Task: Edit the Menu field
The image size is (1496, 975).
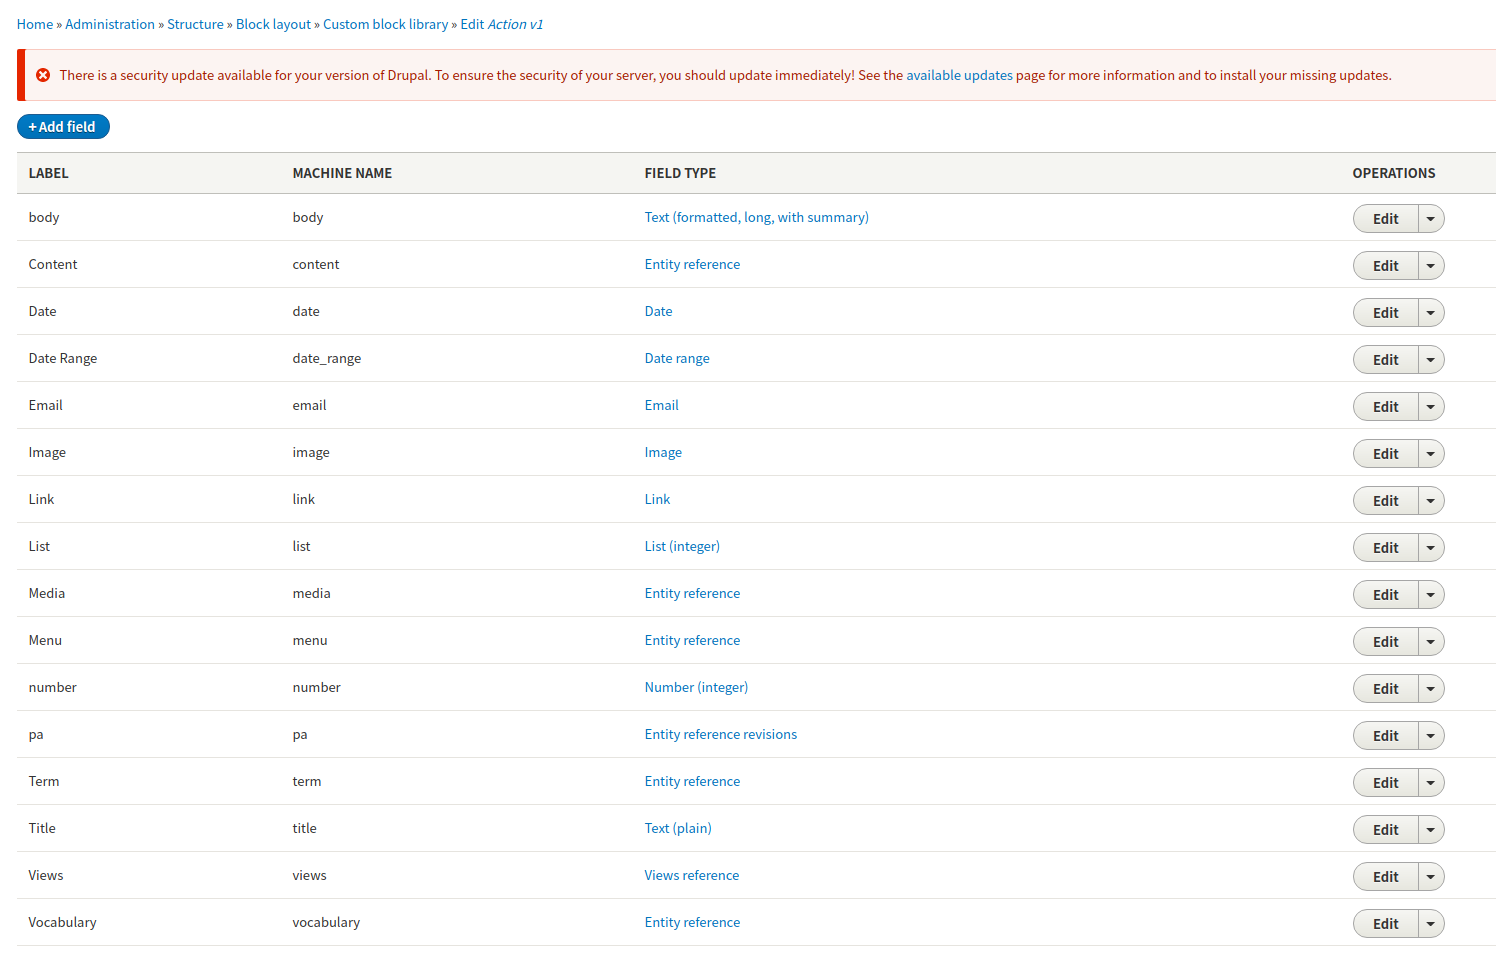Action: coord(1385,642)
